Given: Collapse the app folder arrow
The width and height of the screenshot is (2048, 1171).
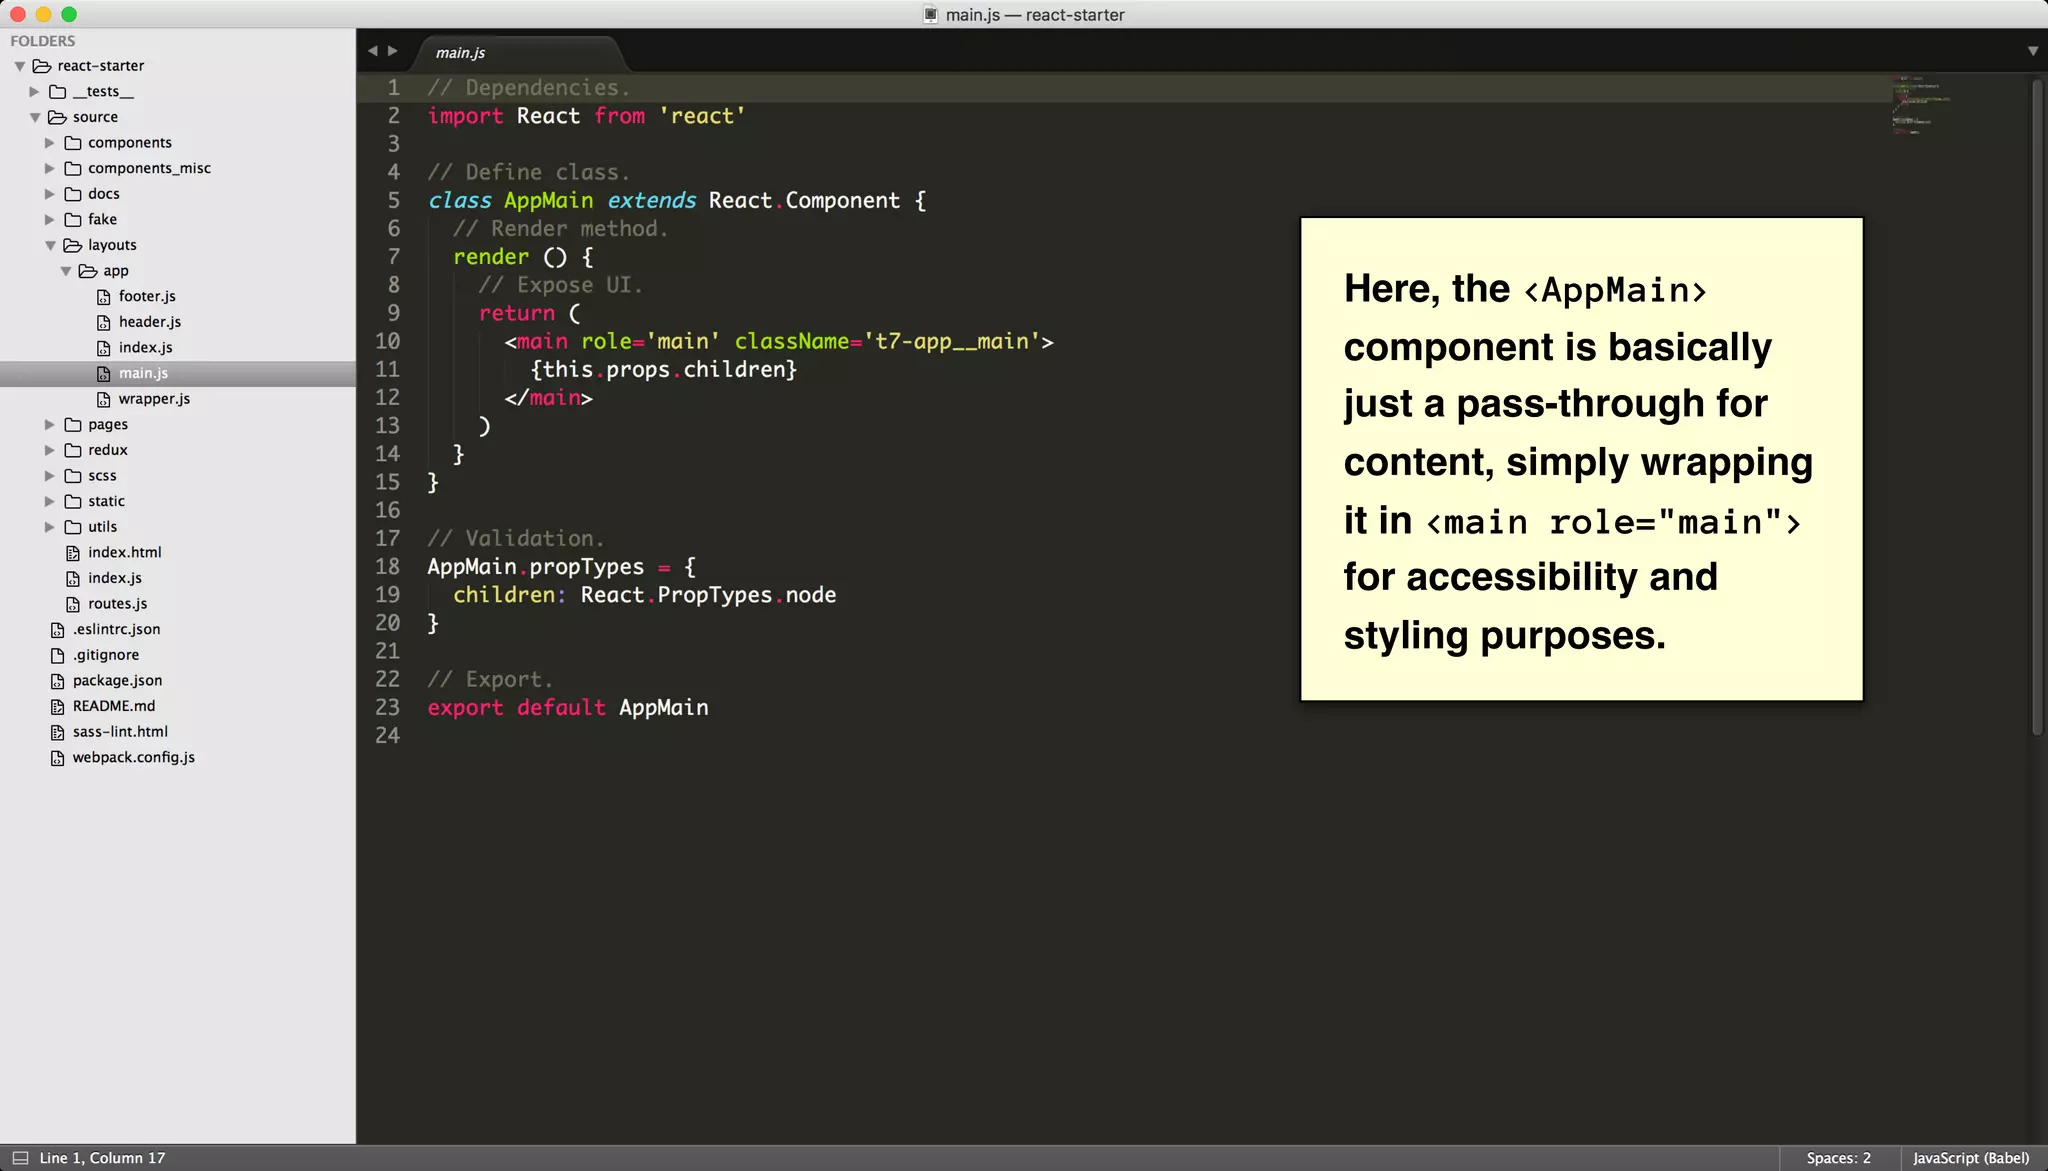Looking at the screenshot, I should click(x=65, y=271).
